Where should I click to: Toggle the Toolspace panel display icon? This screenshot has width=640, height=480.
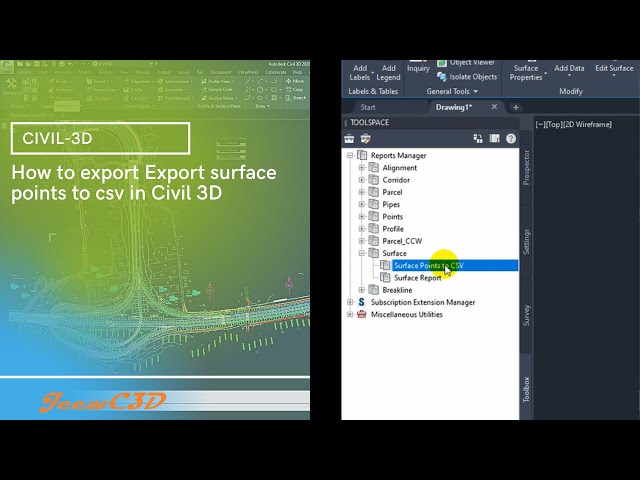click(494, 139)
